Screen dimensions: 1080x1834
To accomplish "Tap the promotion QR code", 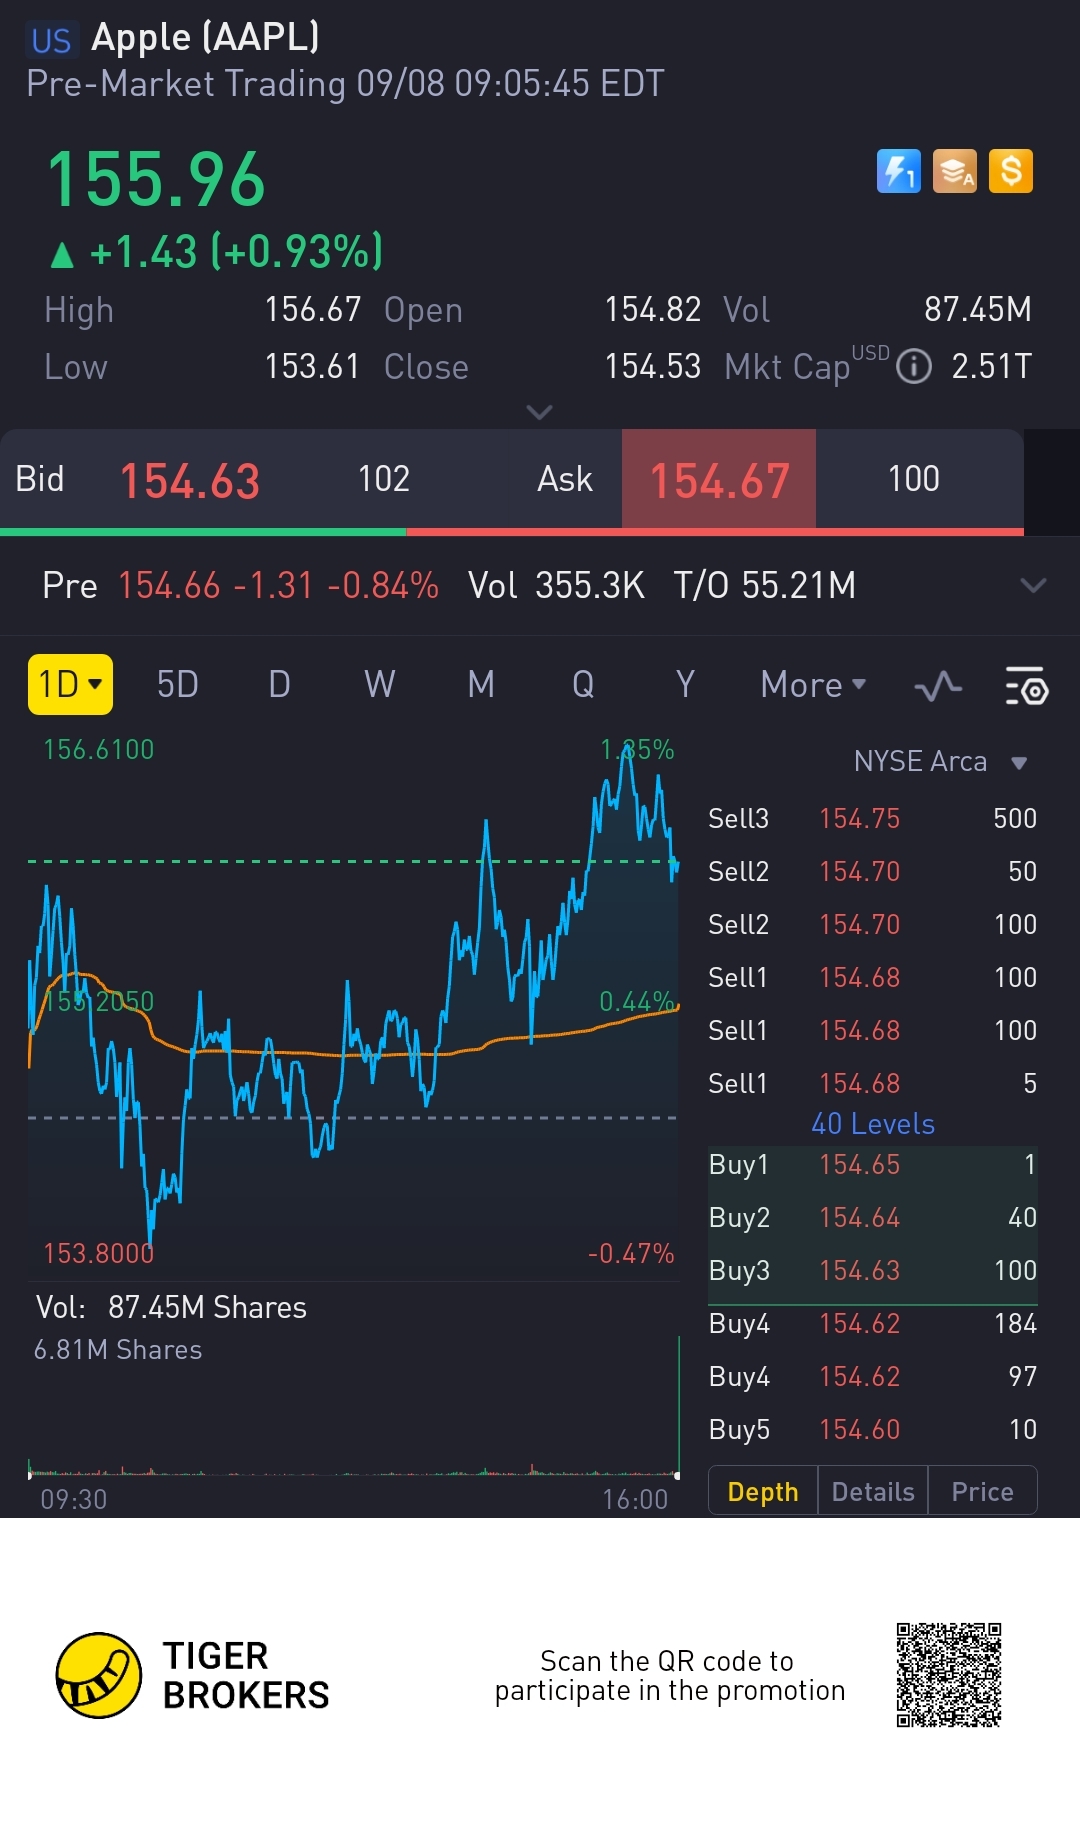I will 948,1675.
